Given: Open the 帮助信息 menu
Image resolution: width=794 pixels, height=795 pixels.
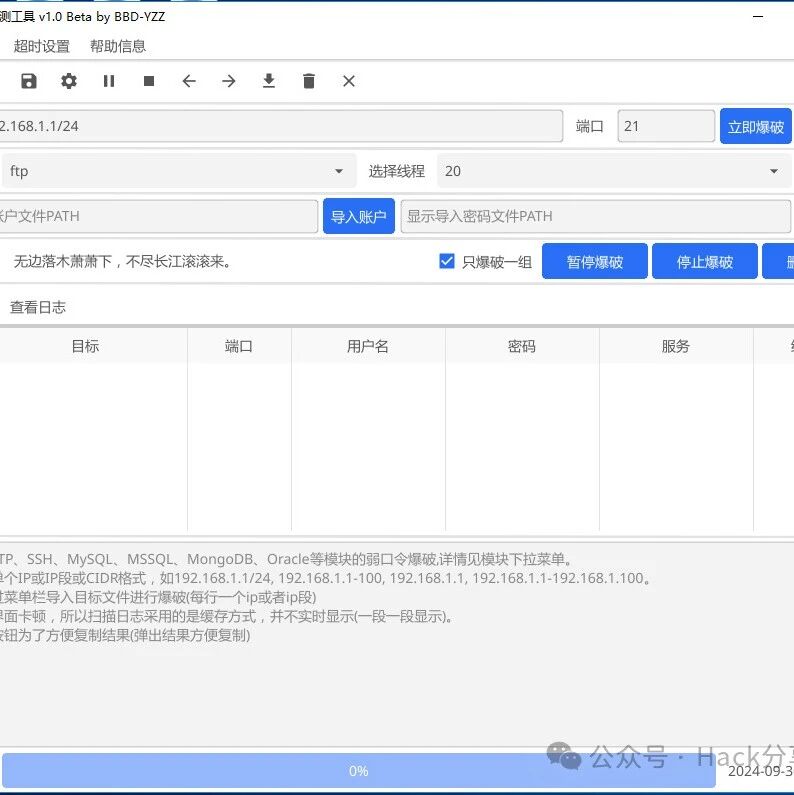Looking at the screenshot, I should click(x=118, y=47).
